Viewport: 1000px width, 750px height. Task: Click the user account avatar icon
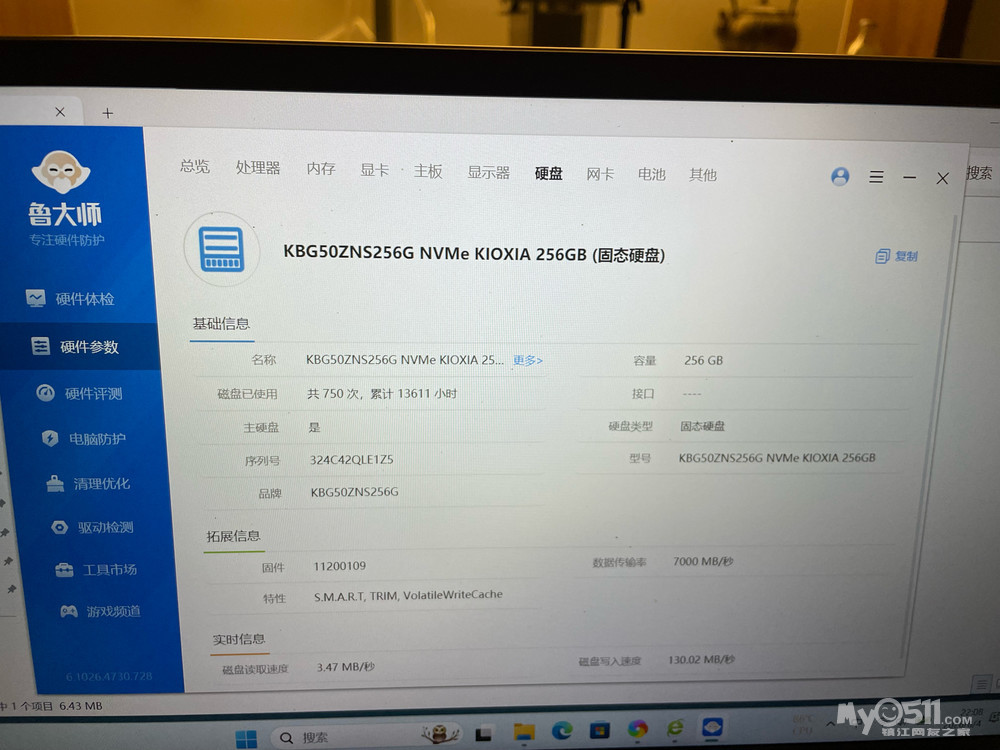point(840,177)
